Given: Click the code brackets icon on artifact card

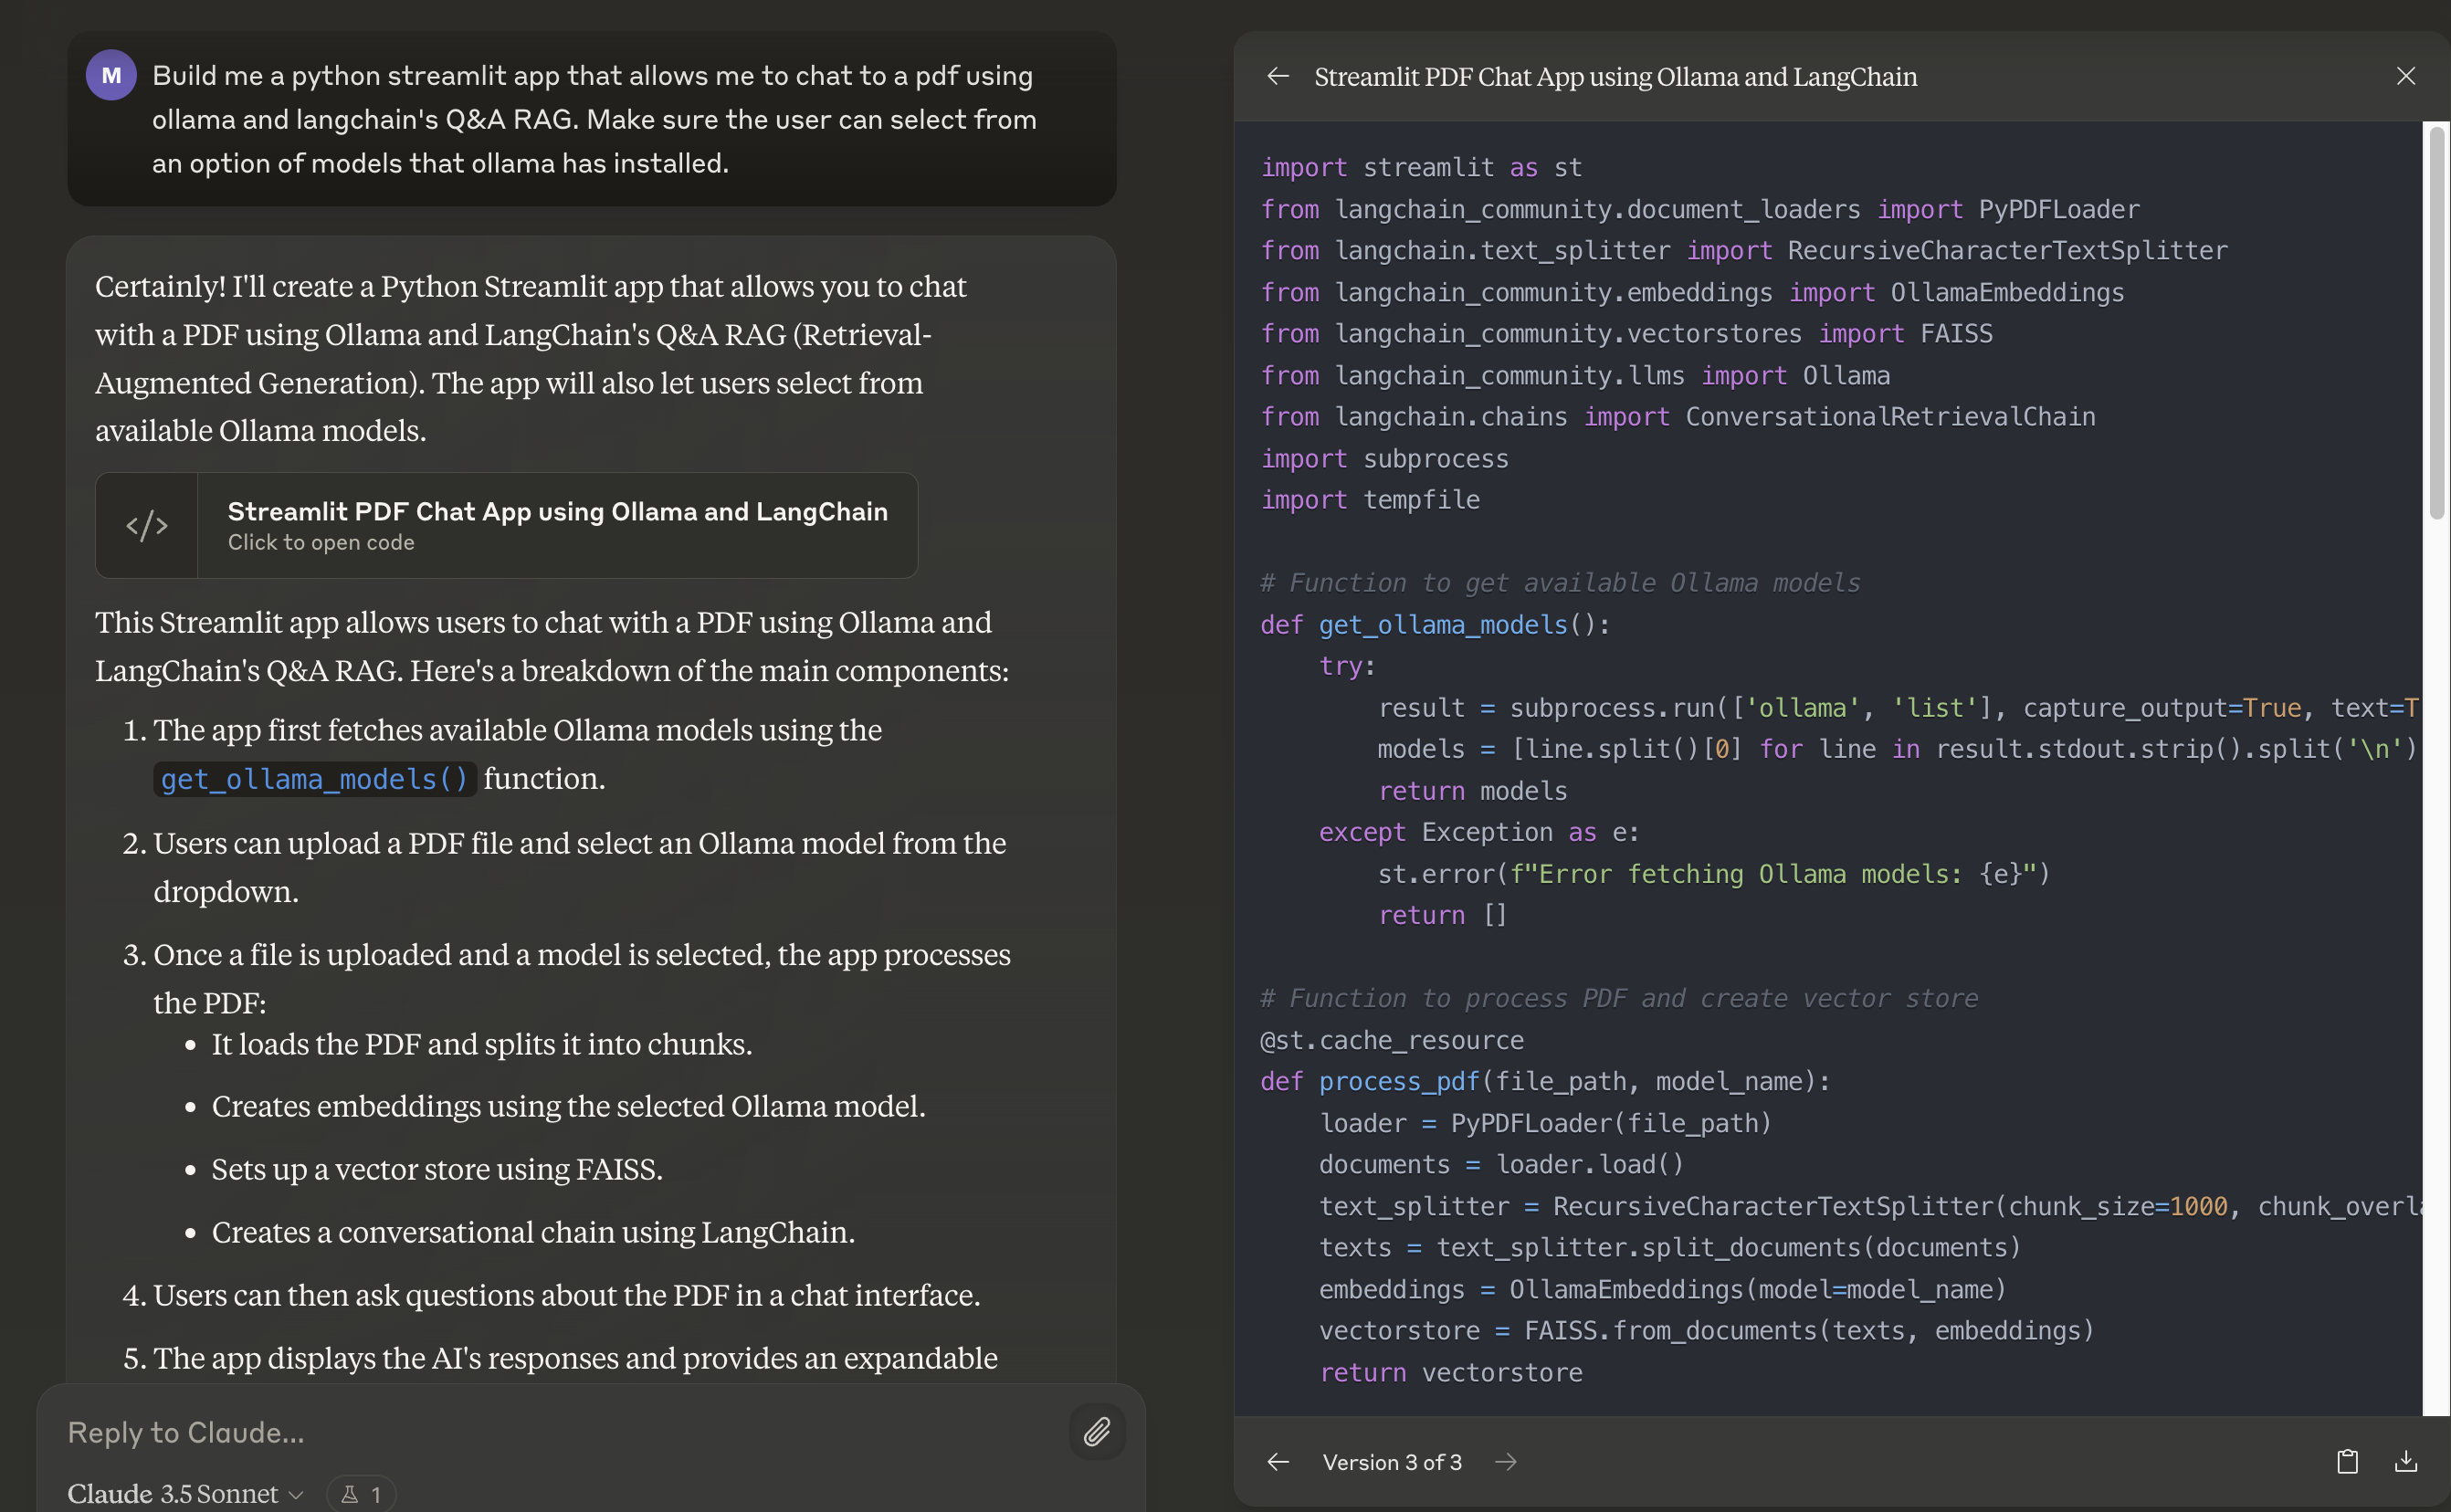Looking at the screenshot, I should pyautogui.click(x=147, y=525).
